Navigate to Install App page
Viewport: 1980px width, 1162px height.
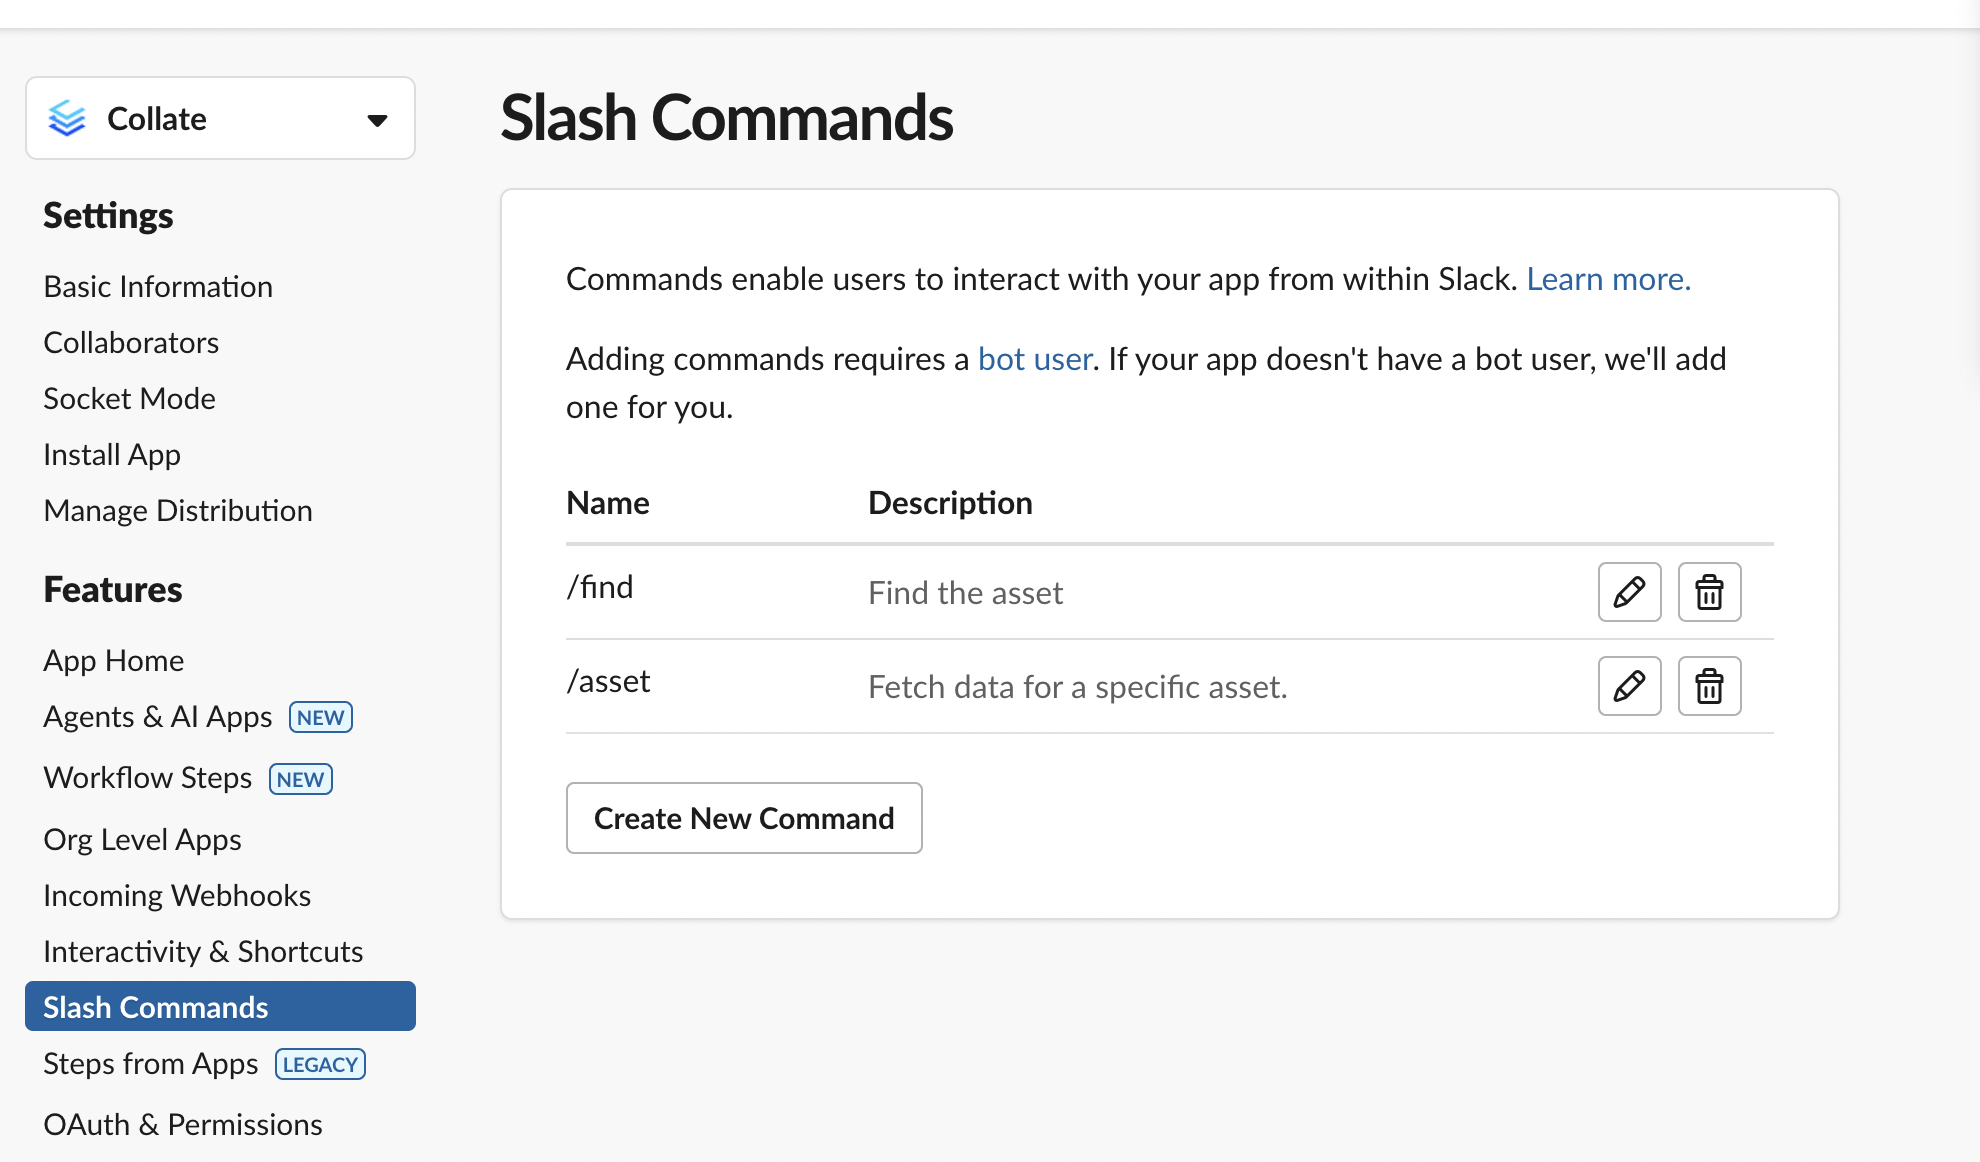point(112,455)
